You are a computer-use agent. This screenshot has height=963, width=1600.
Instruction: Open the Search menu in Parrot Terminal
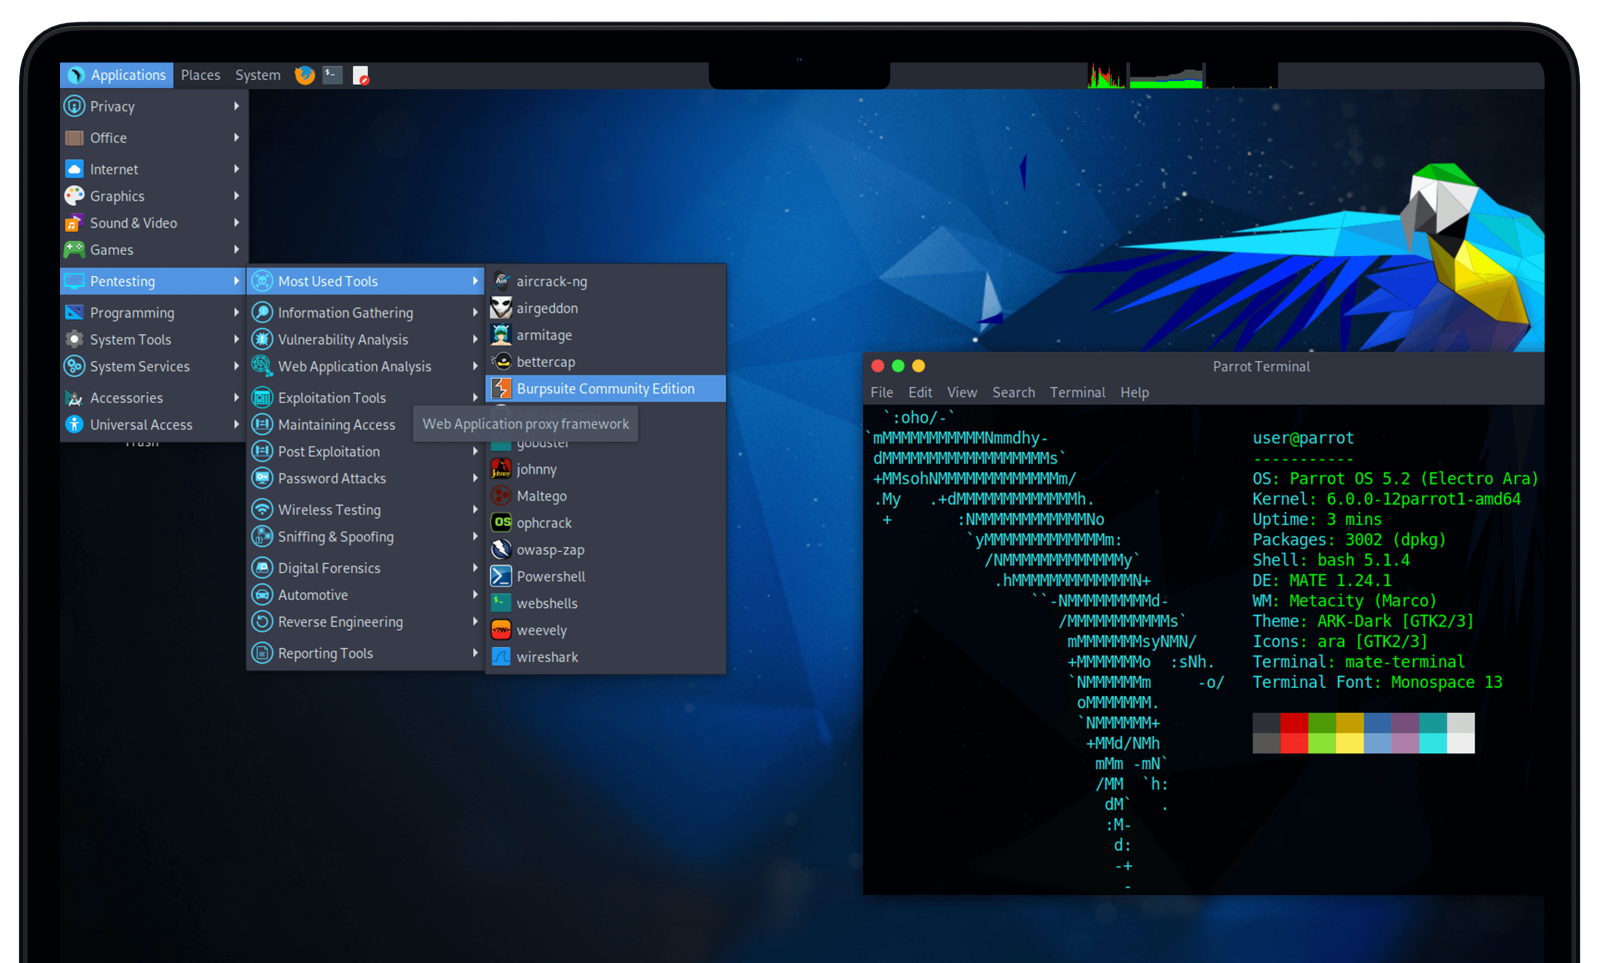tap(1013, 392)
